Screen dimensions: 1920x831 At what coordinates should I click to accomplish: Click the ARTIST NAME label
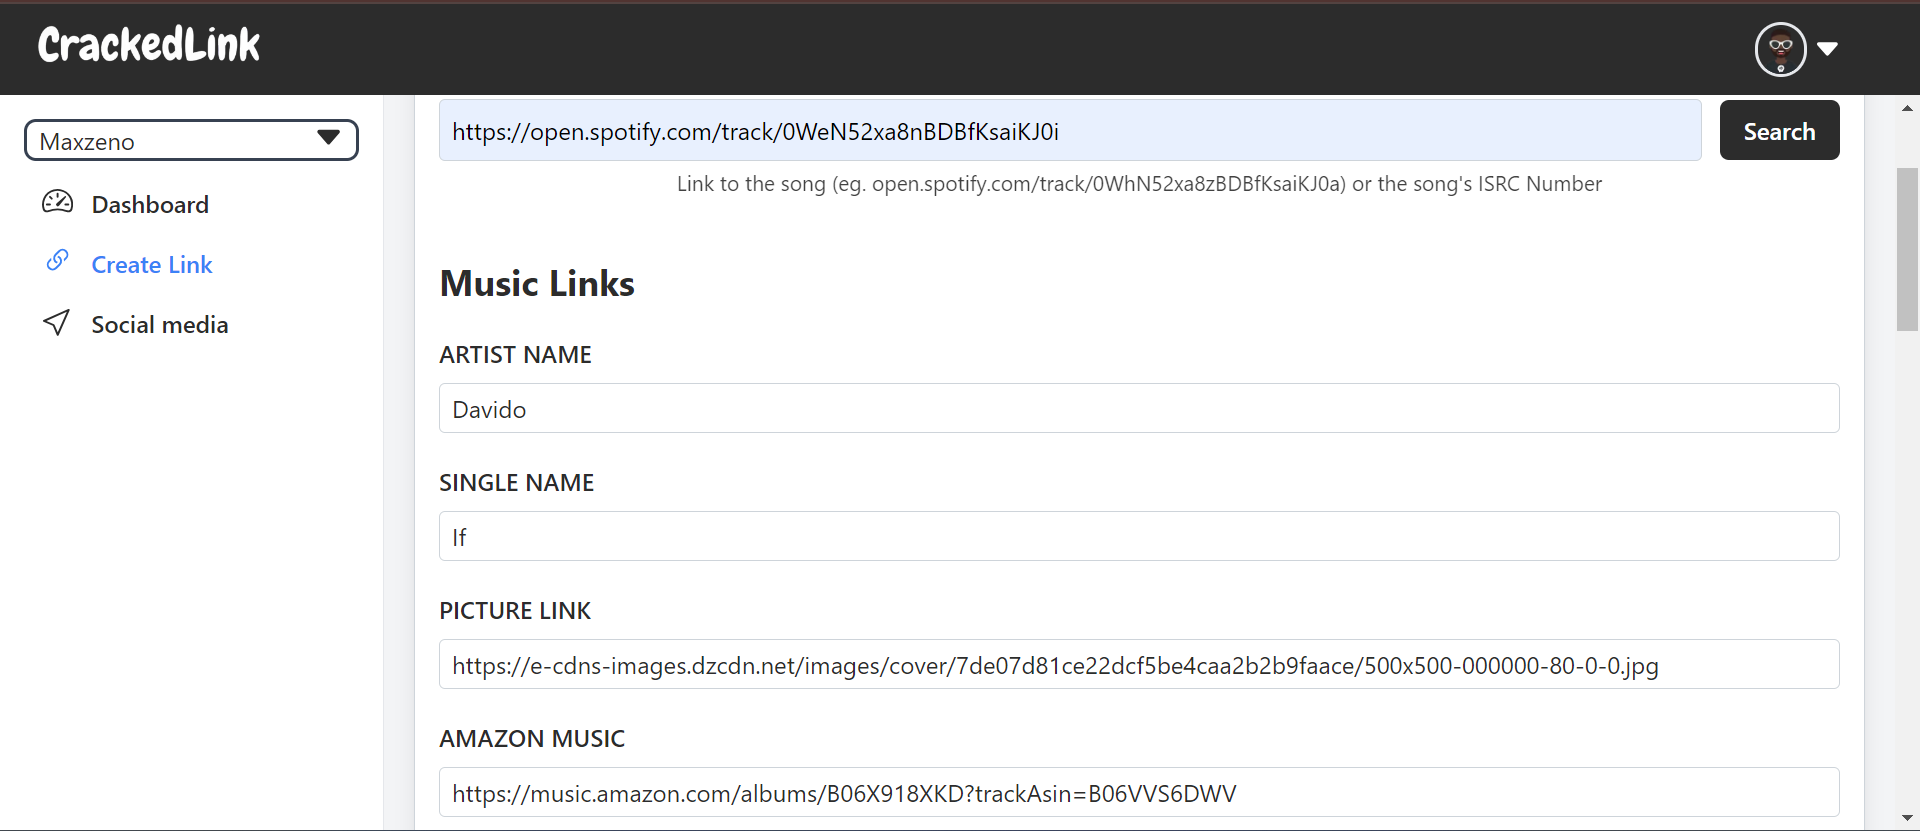[x=515, y=355]
